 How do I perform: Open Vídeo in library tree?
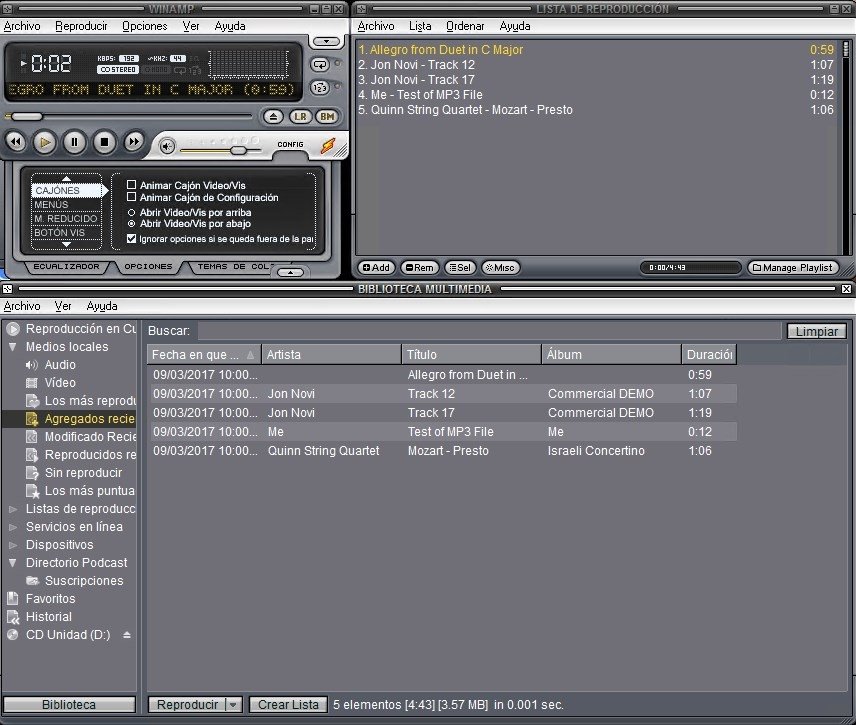pos(60,383)
